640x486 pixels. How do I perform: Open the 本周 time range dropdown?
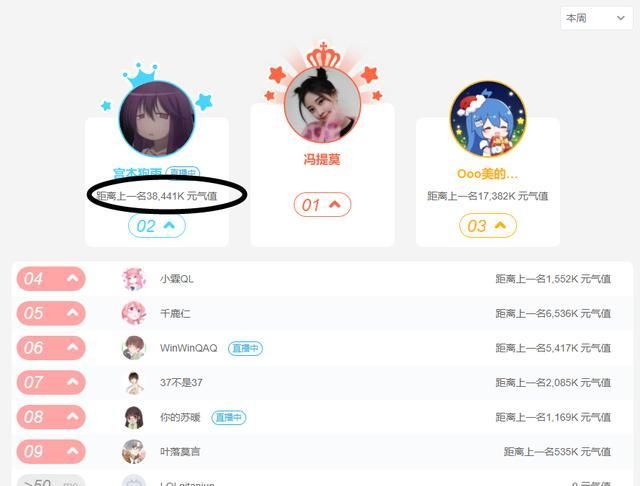596,18
